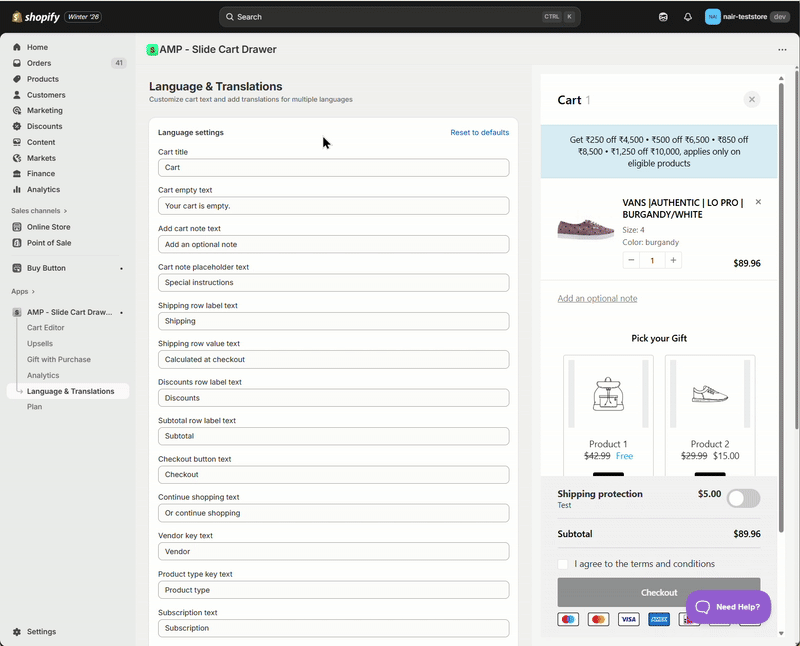
Task: Click the Winter '26 edition badge
Action: click(x=83, y=17)
